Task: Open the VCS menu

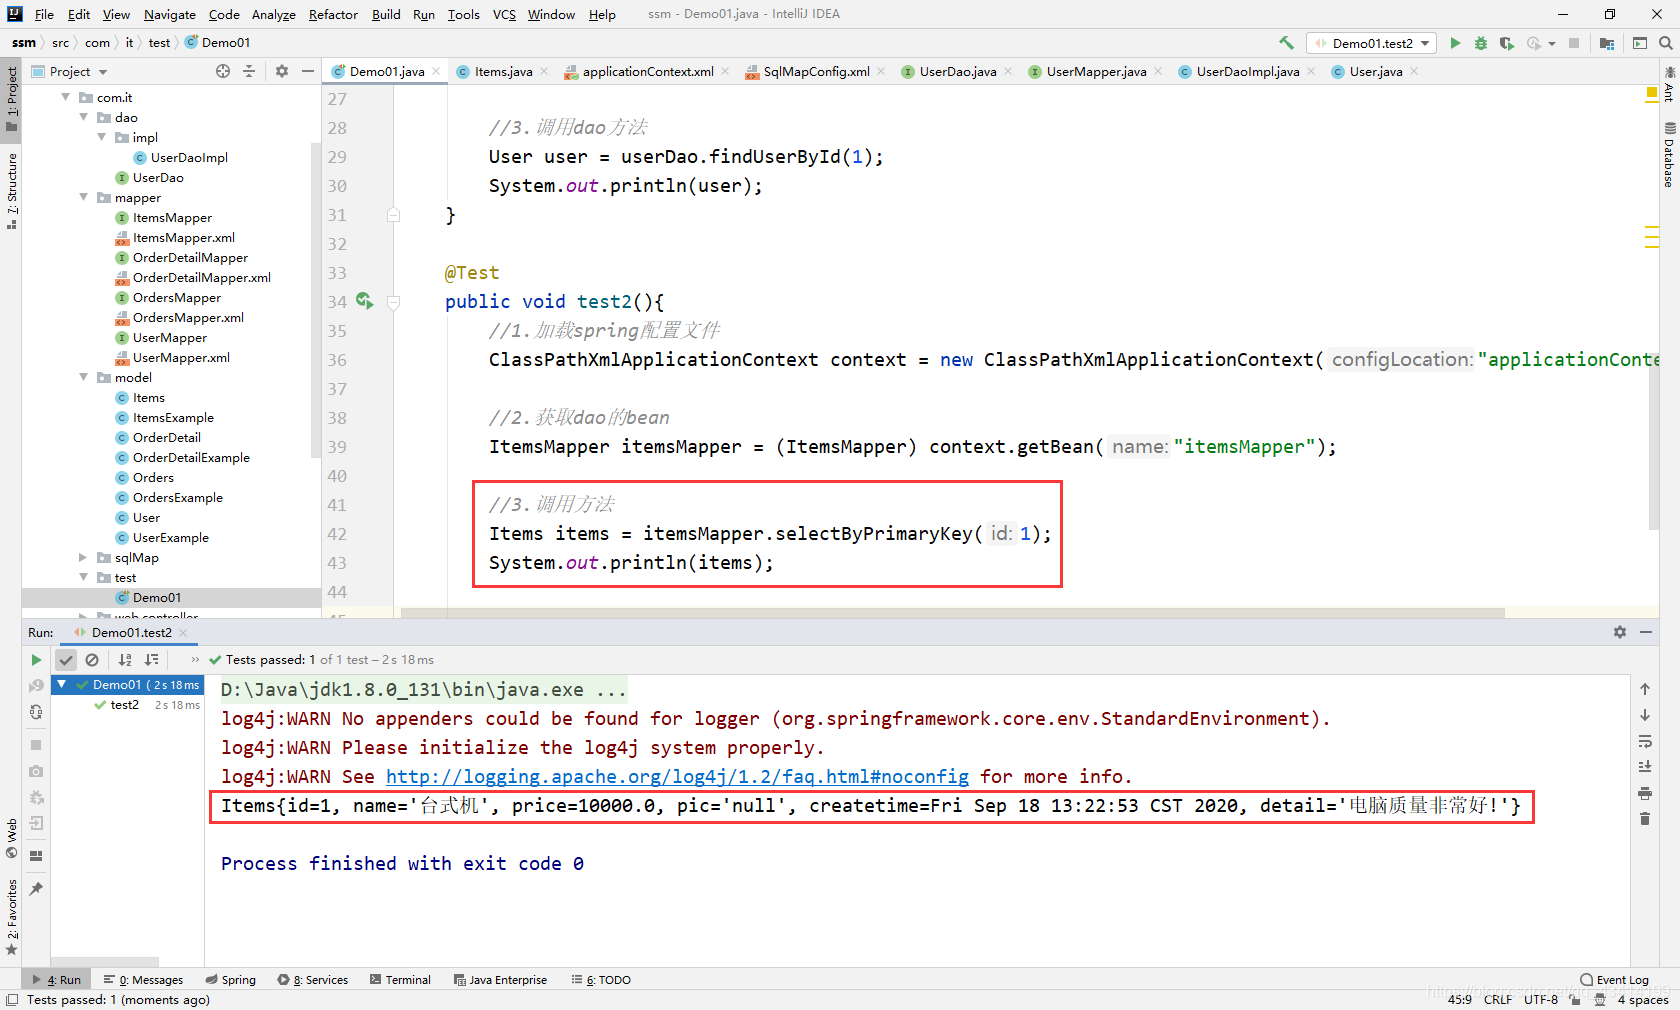Action: [x=504, y=14]
